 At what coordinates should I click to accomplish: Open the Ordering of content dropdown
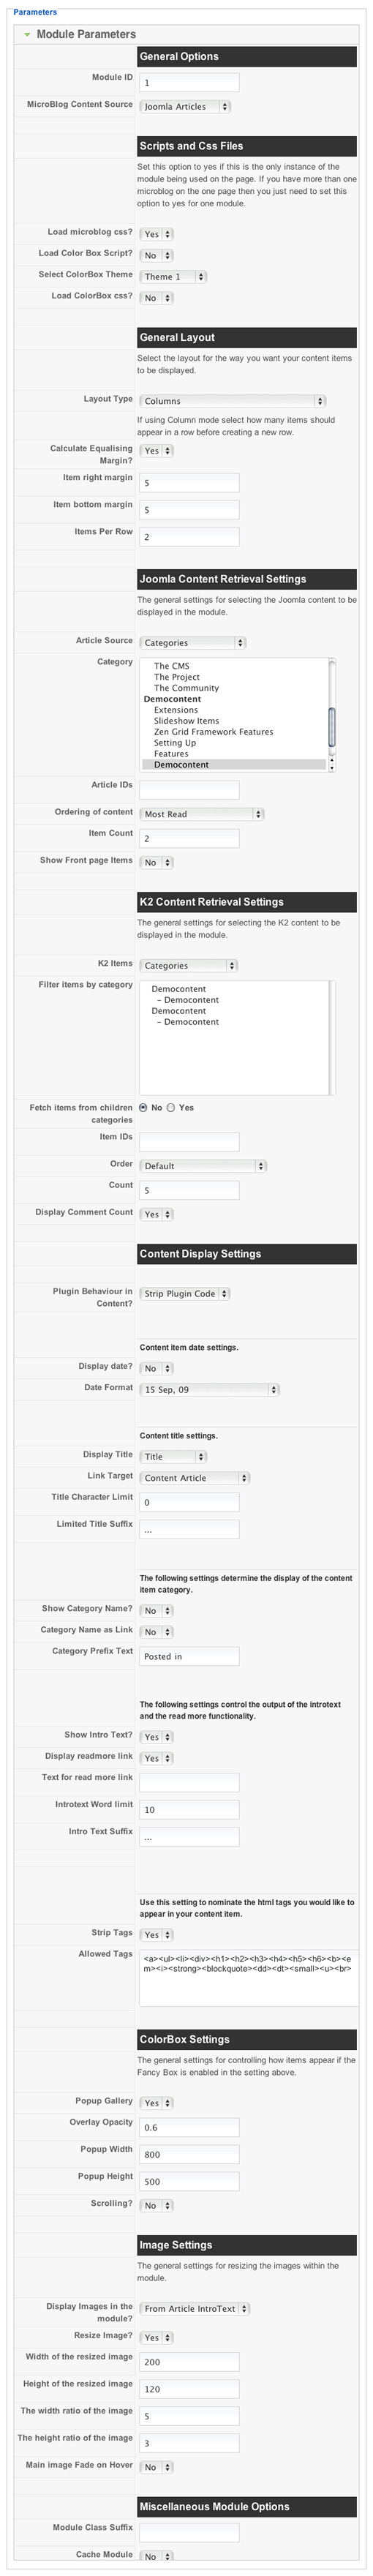pyautogui.click(x=201, y=814)
